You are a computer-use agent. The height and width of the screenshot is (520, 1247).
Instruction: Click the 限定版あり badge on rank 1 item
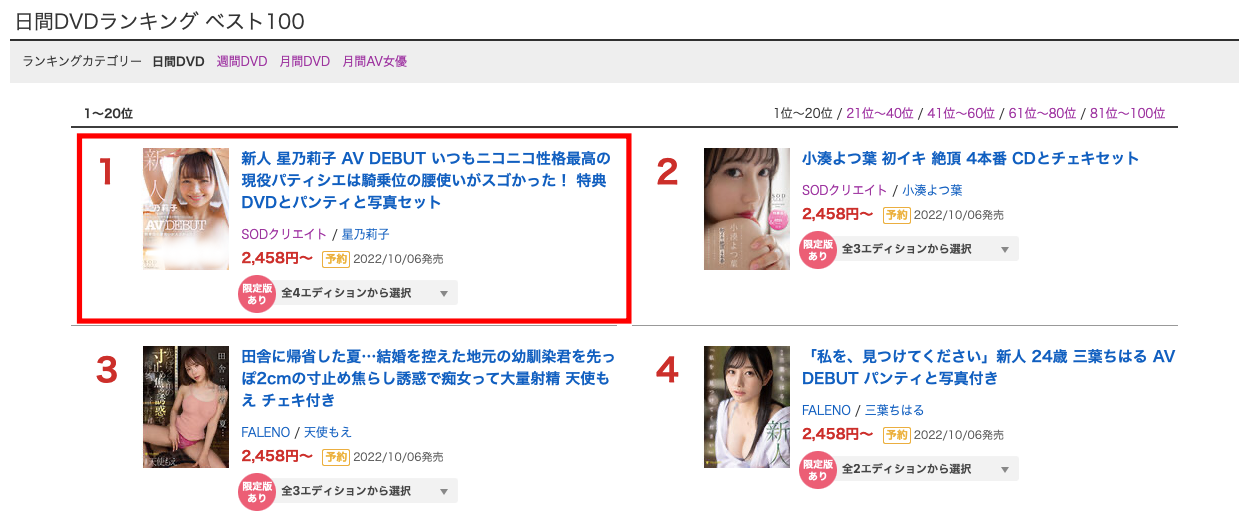pyautogui.click(x=257, y=293)
